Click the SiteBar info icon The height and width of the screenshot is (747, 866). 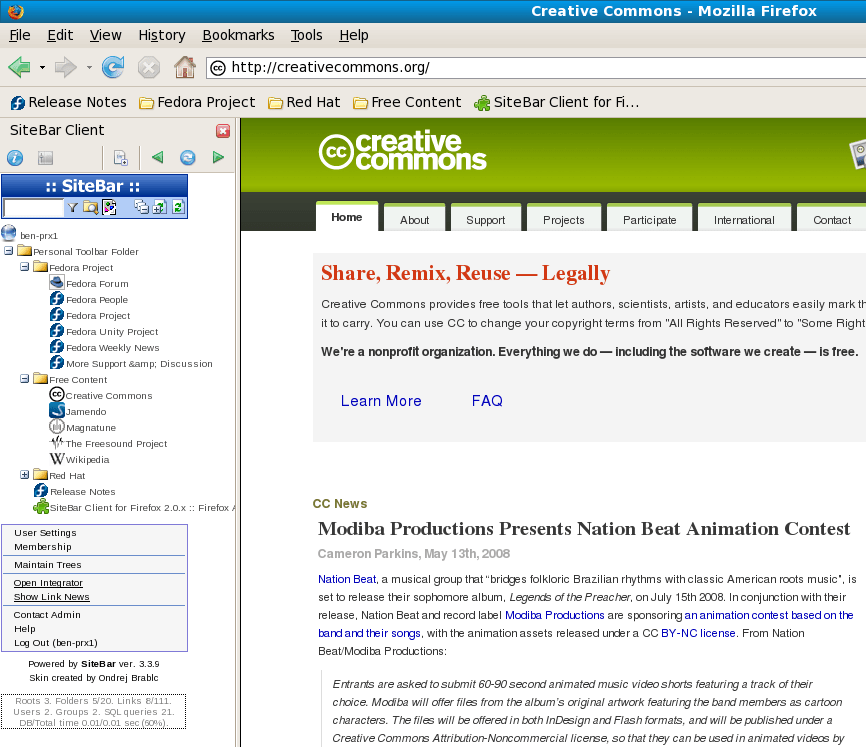(x=15, y=157)
